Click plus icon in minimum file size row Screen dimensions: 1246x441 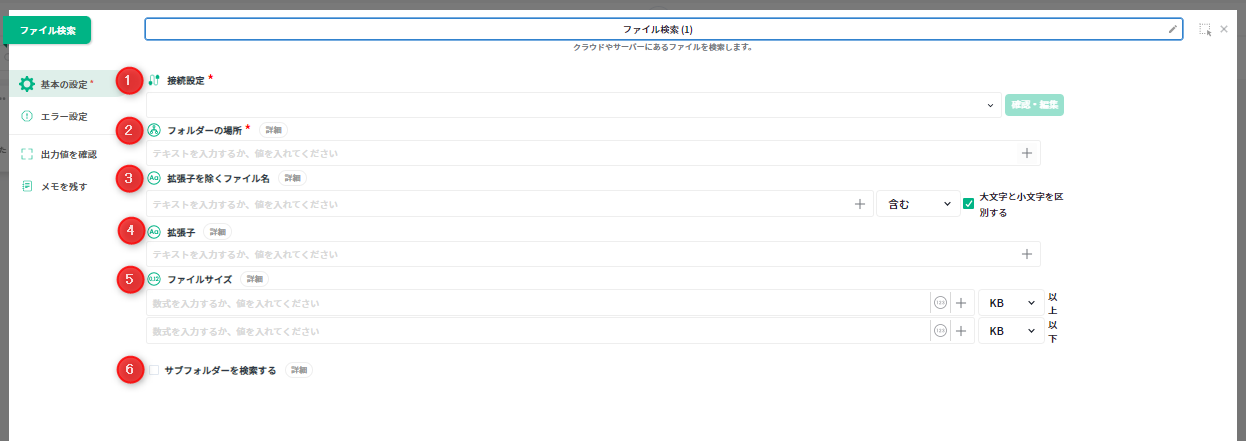point(961,303)
